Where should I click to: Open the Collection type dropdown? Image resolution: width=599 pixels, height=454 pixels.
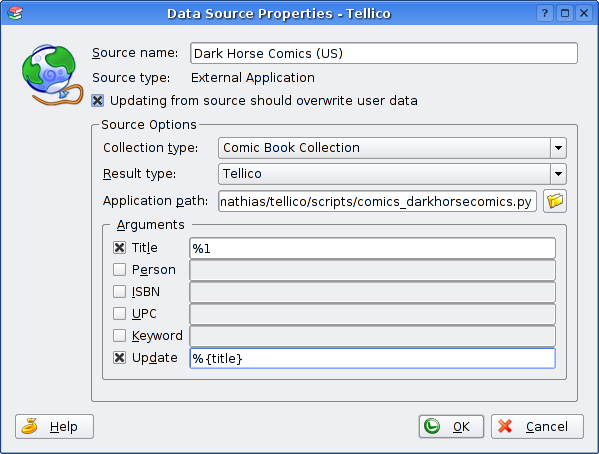coord(392,148)
